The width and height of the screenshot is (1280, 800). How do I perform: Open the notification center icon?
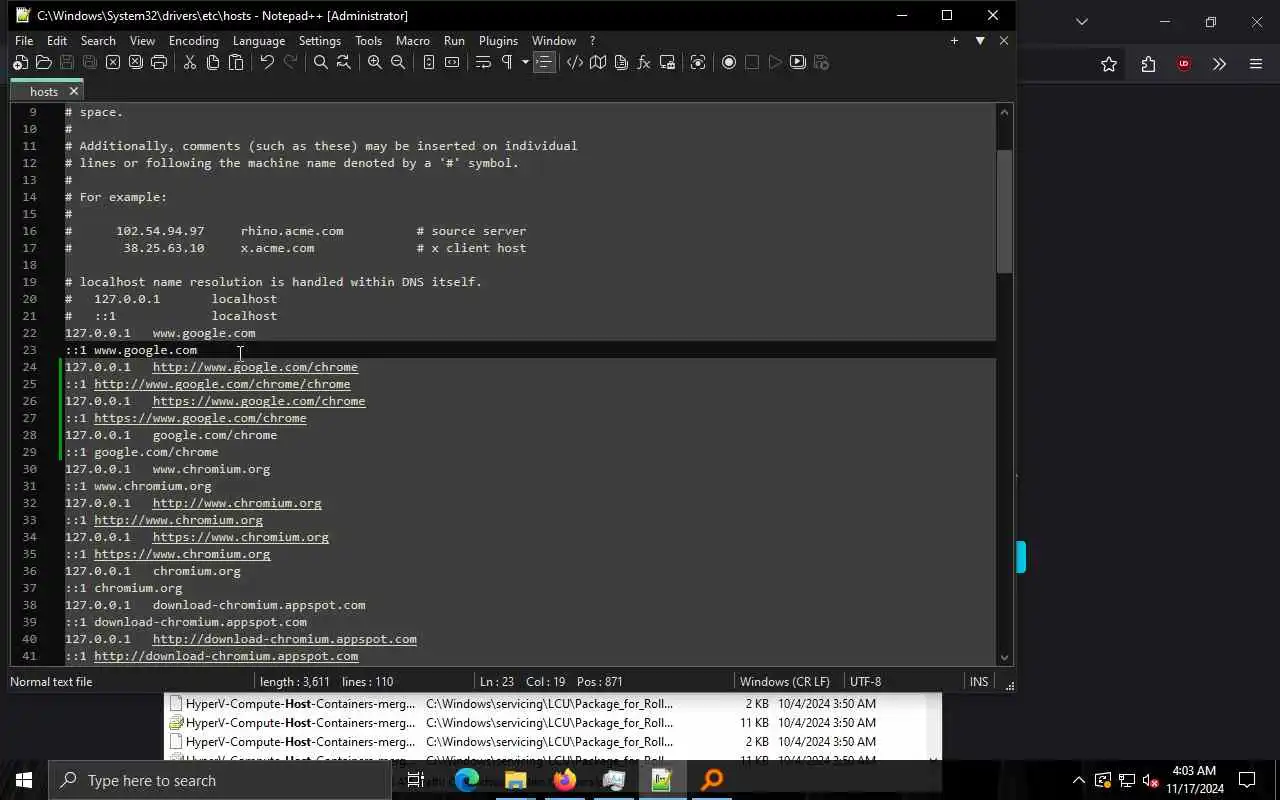(x=1247, y=780)
